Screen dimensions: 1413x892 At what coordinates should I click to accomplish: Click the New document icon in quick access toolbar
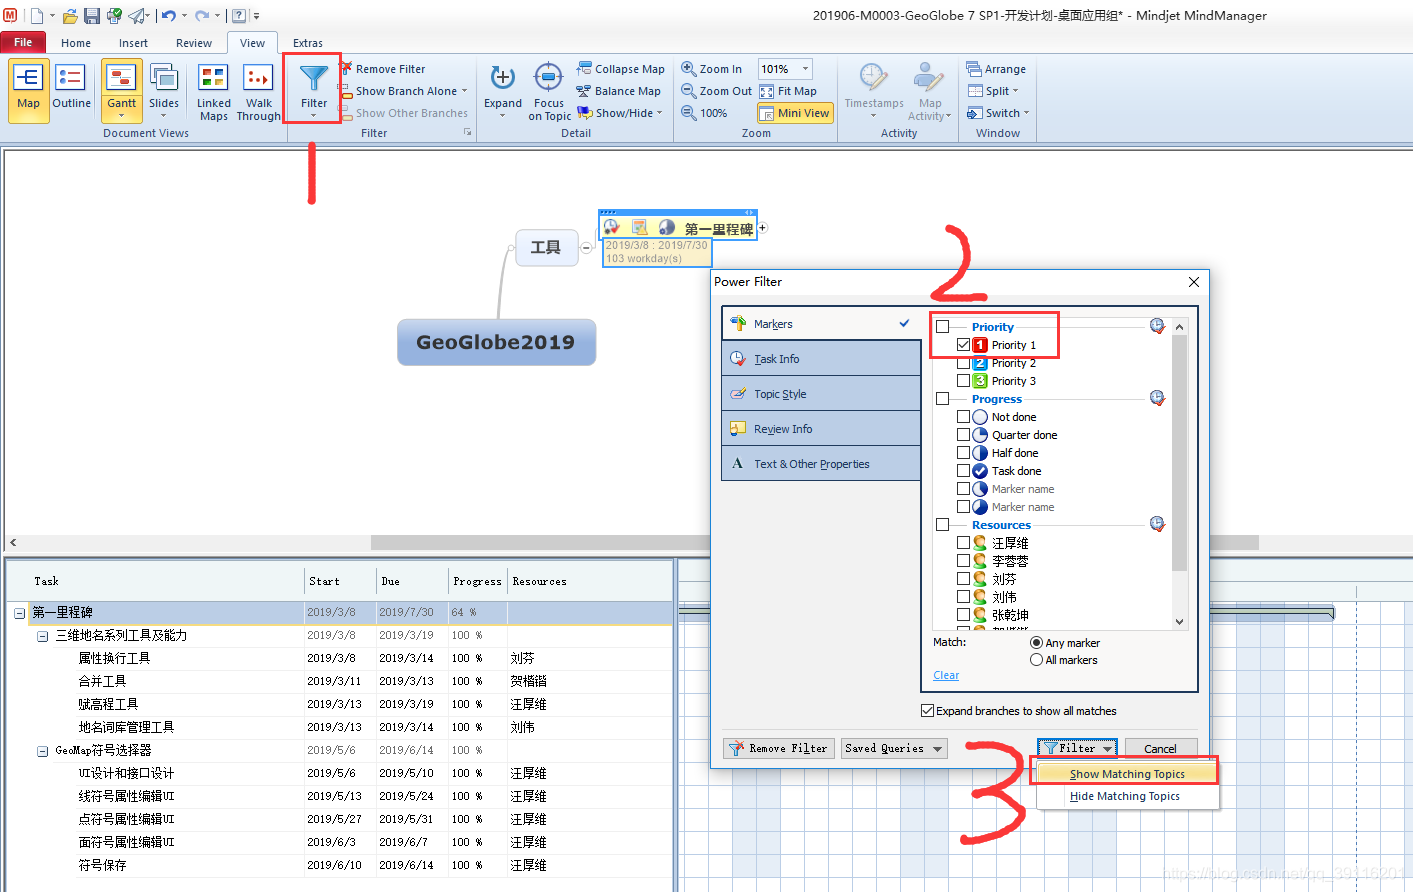point(37,16)
